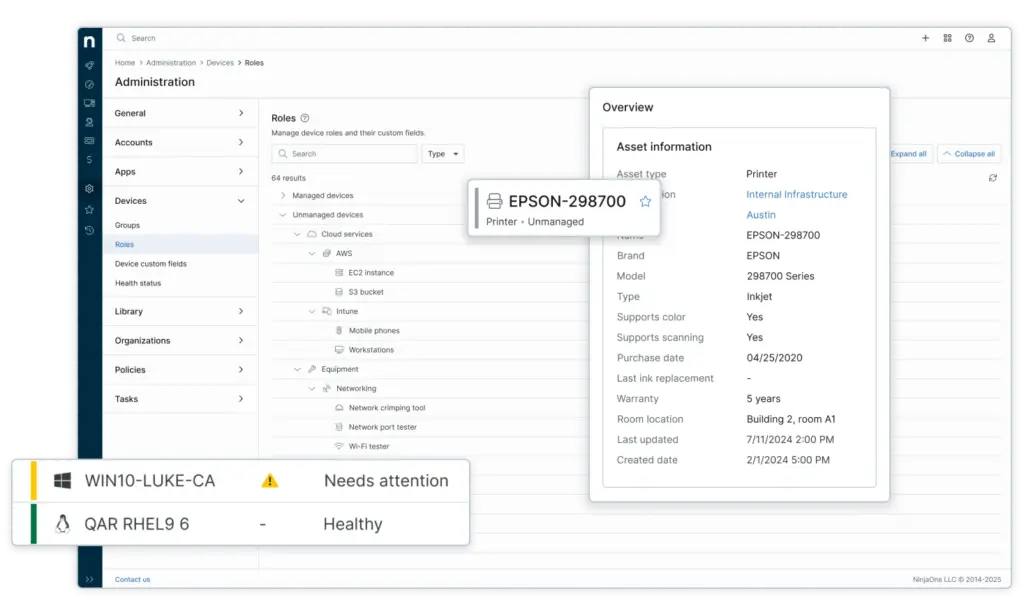The image size is (1024, 614).
Task: Expand the Managed devices tree node
Action: click(x=283, y=195)
